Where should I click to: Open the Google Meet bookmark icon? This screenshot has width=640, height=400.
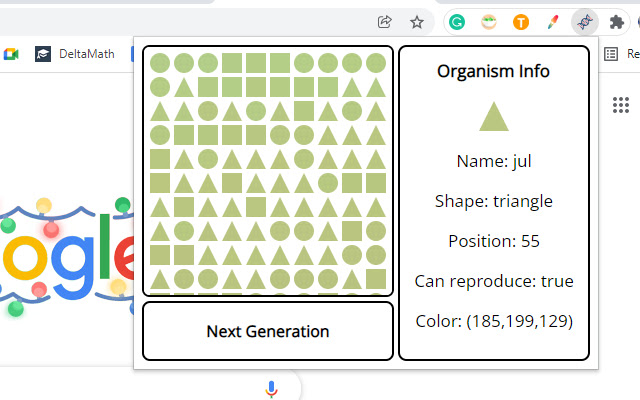coord(11,54)
